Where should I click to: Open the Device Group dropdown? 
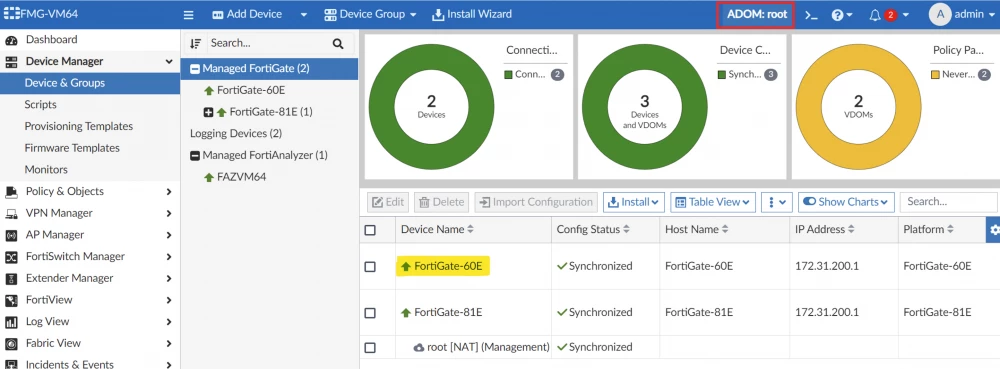(x=370, y=14)
